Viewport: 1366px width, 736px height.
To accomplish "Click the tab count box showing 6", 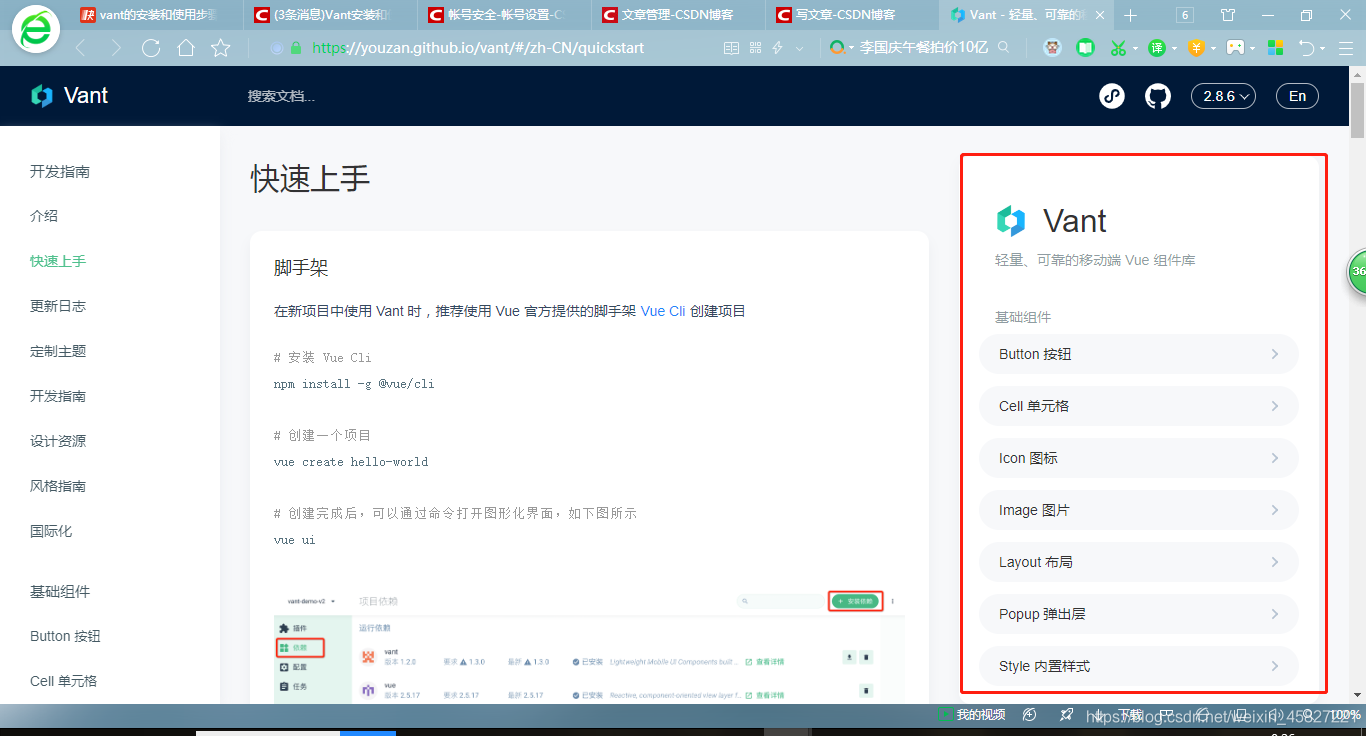I will (x=1185, y=15).
